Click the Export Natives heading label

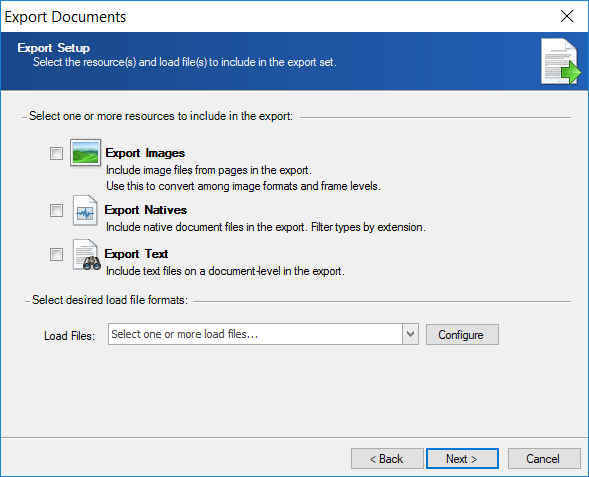(145, 210)
